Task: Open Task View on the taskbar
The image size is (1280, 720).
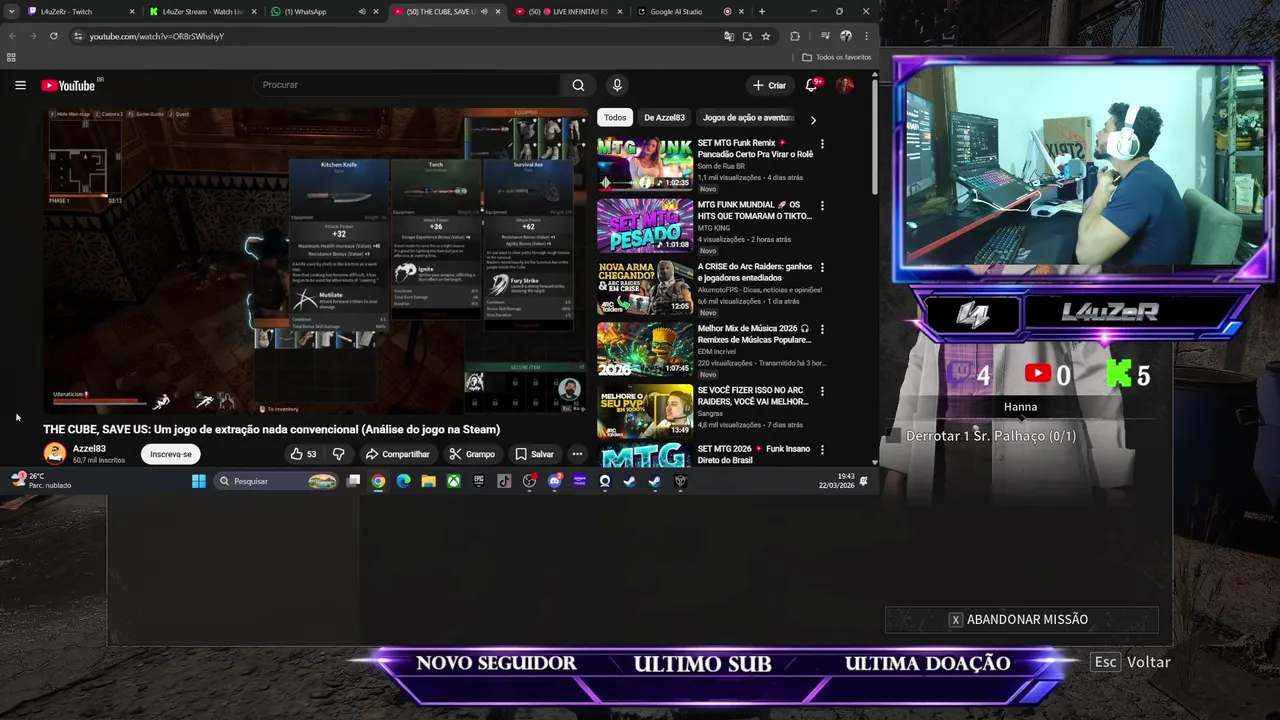Action: [x=353, y=481]
